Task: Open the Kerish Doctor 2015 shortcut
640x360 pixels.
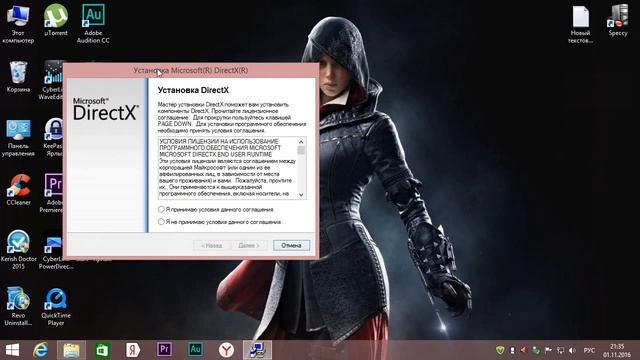Action: 18,250
